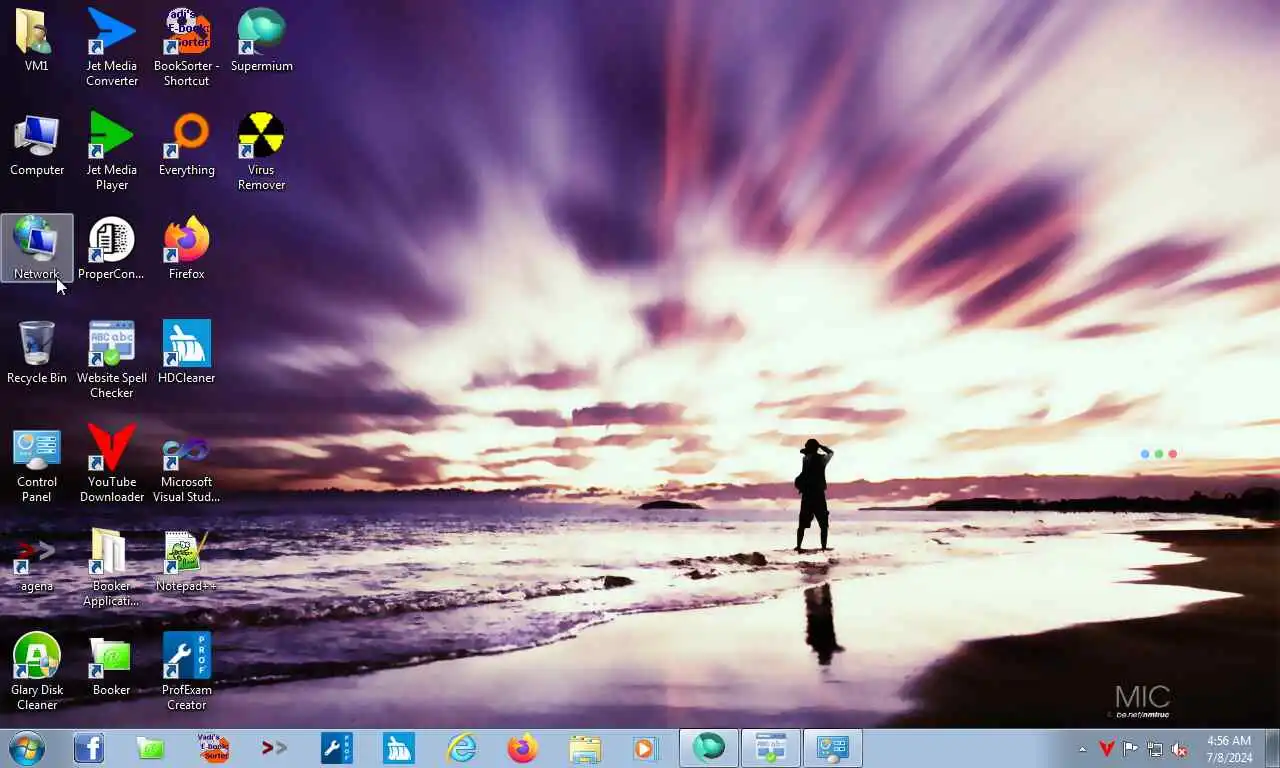Show hidden system tray icons
The height and width of the screenshot is (768, 1280).
1082,749
